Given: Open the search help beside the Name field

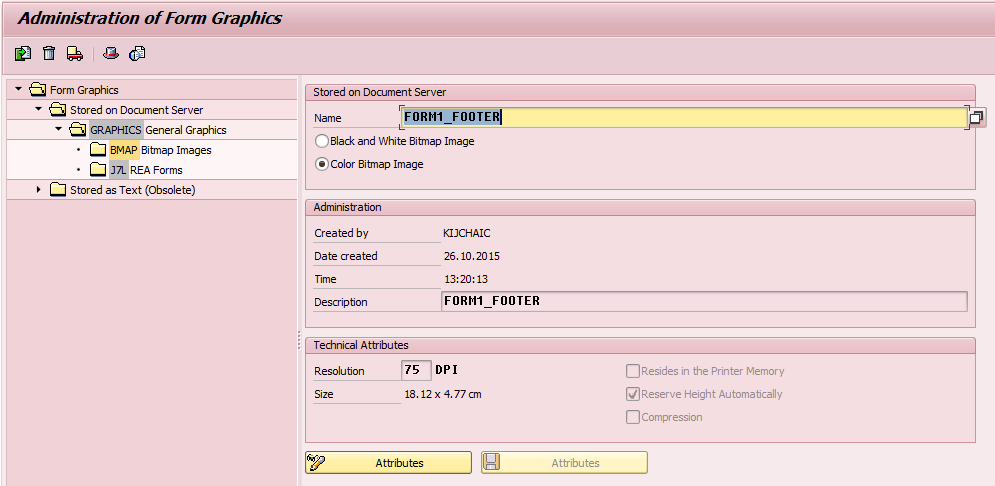Looking at the screenshot, I should coord(977,117).
